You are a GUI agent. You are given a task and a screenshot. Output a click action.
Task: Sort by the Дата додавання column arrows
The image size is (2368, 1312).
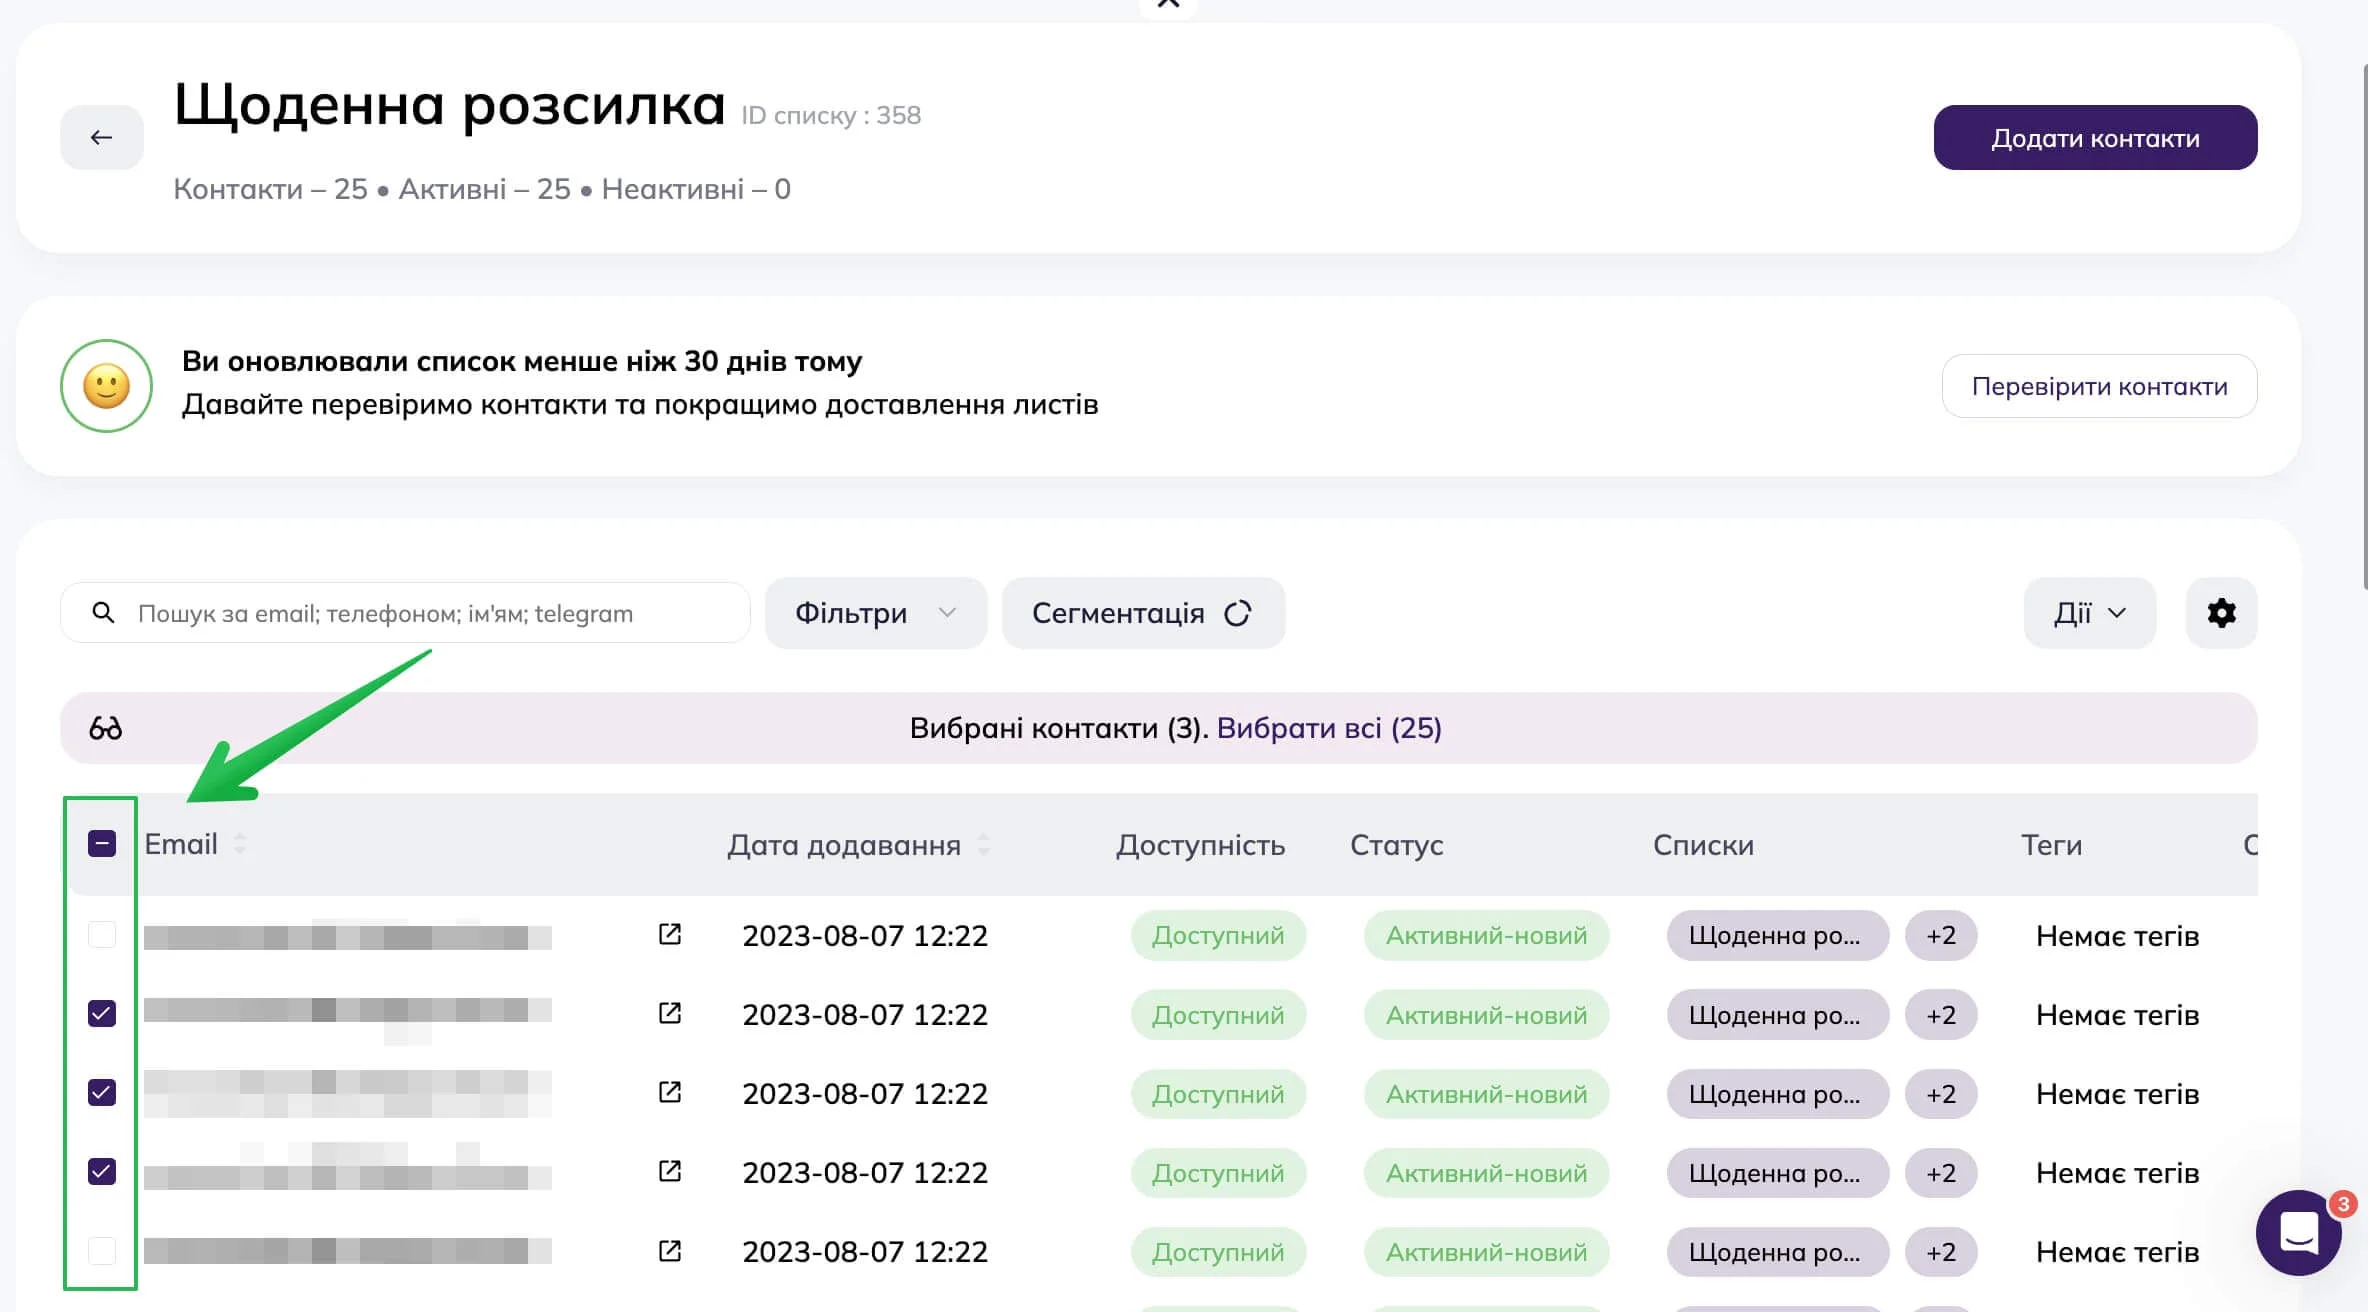point(984,845)
